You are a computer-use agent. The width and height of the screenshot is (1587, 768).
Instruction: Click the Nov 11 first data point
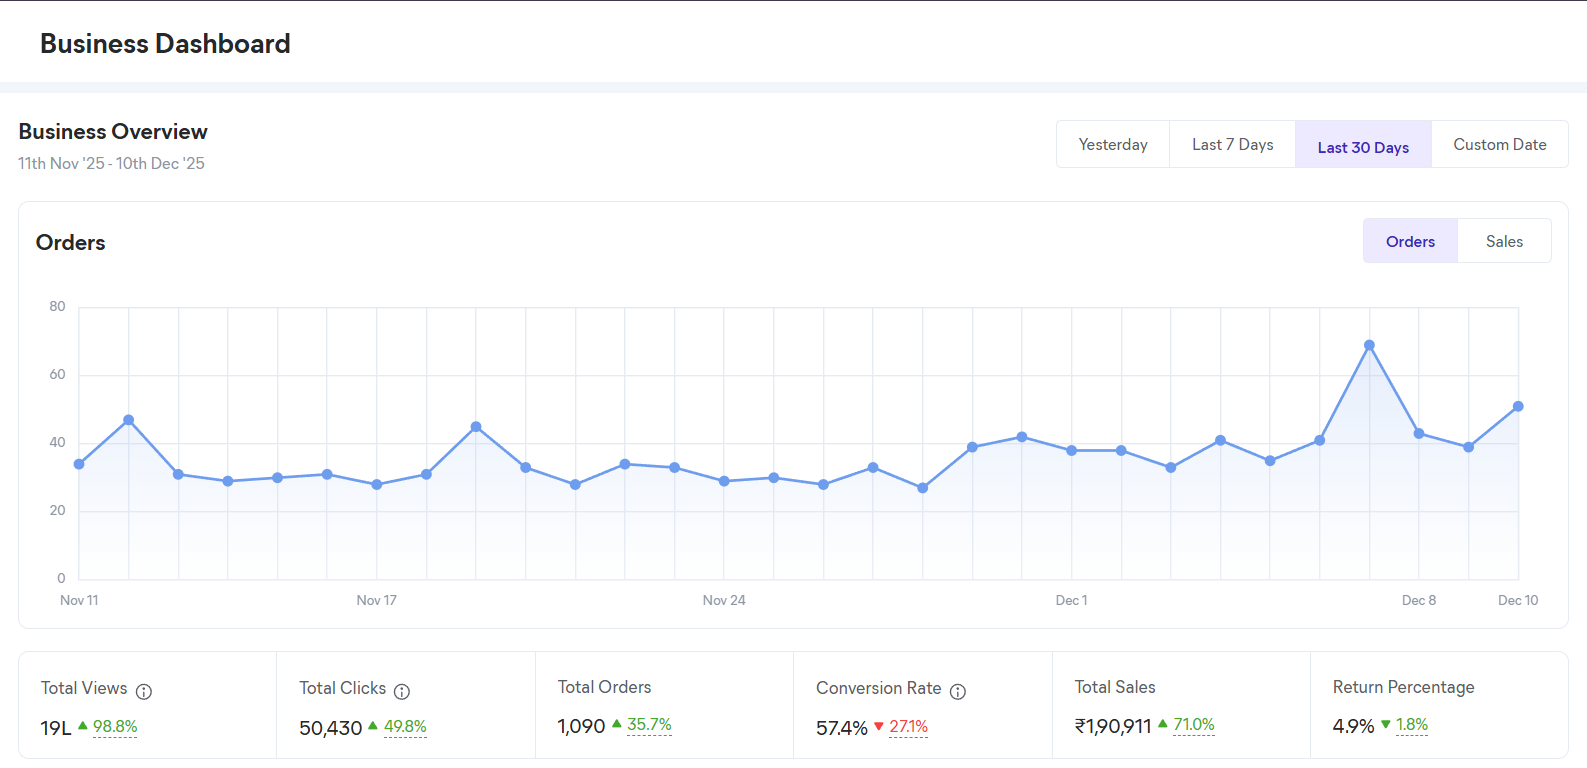[x=79, y=464]
